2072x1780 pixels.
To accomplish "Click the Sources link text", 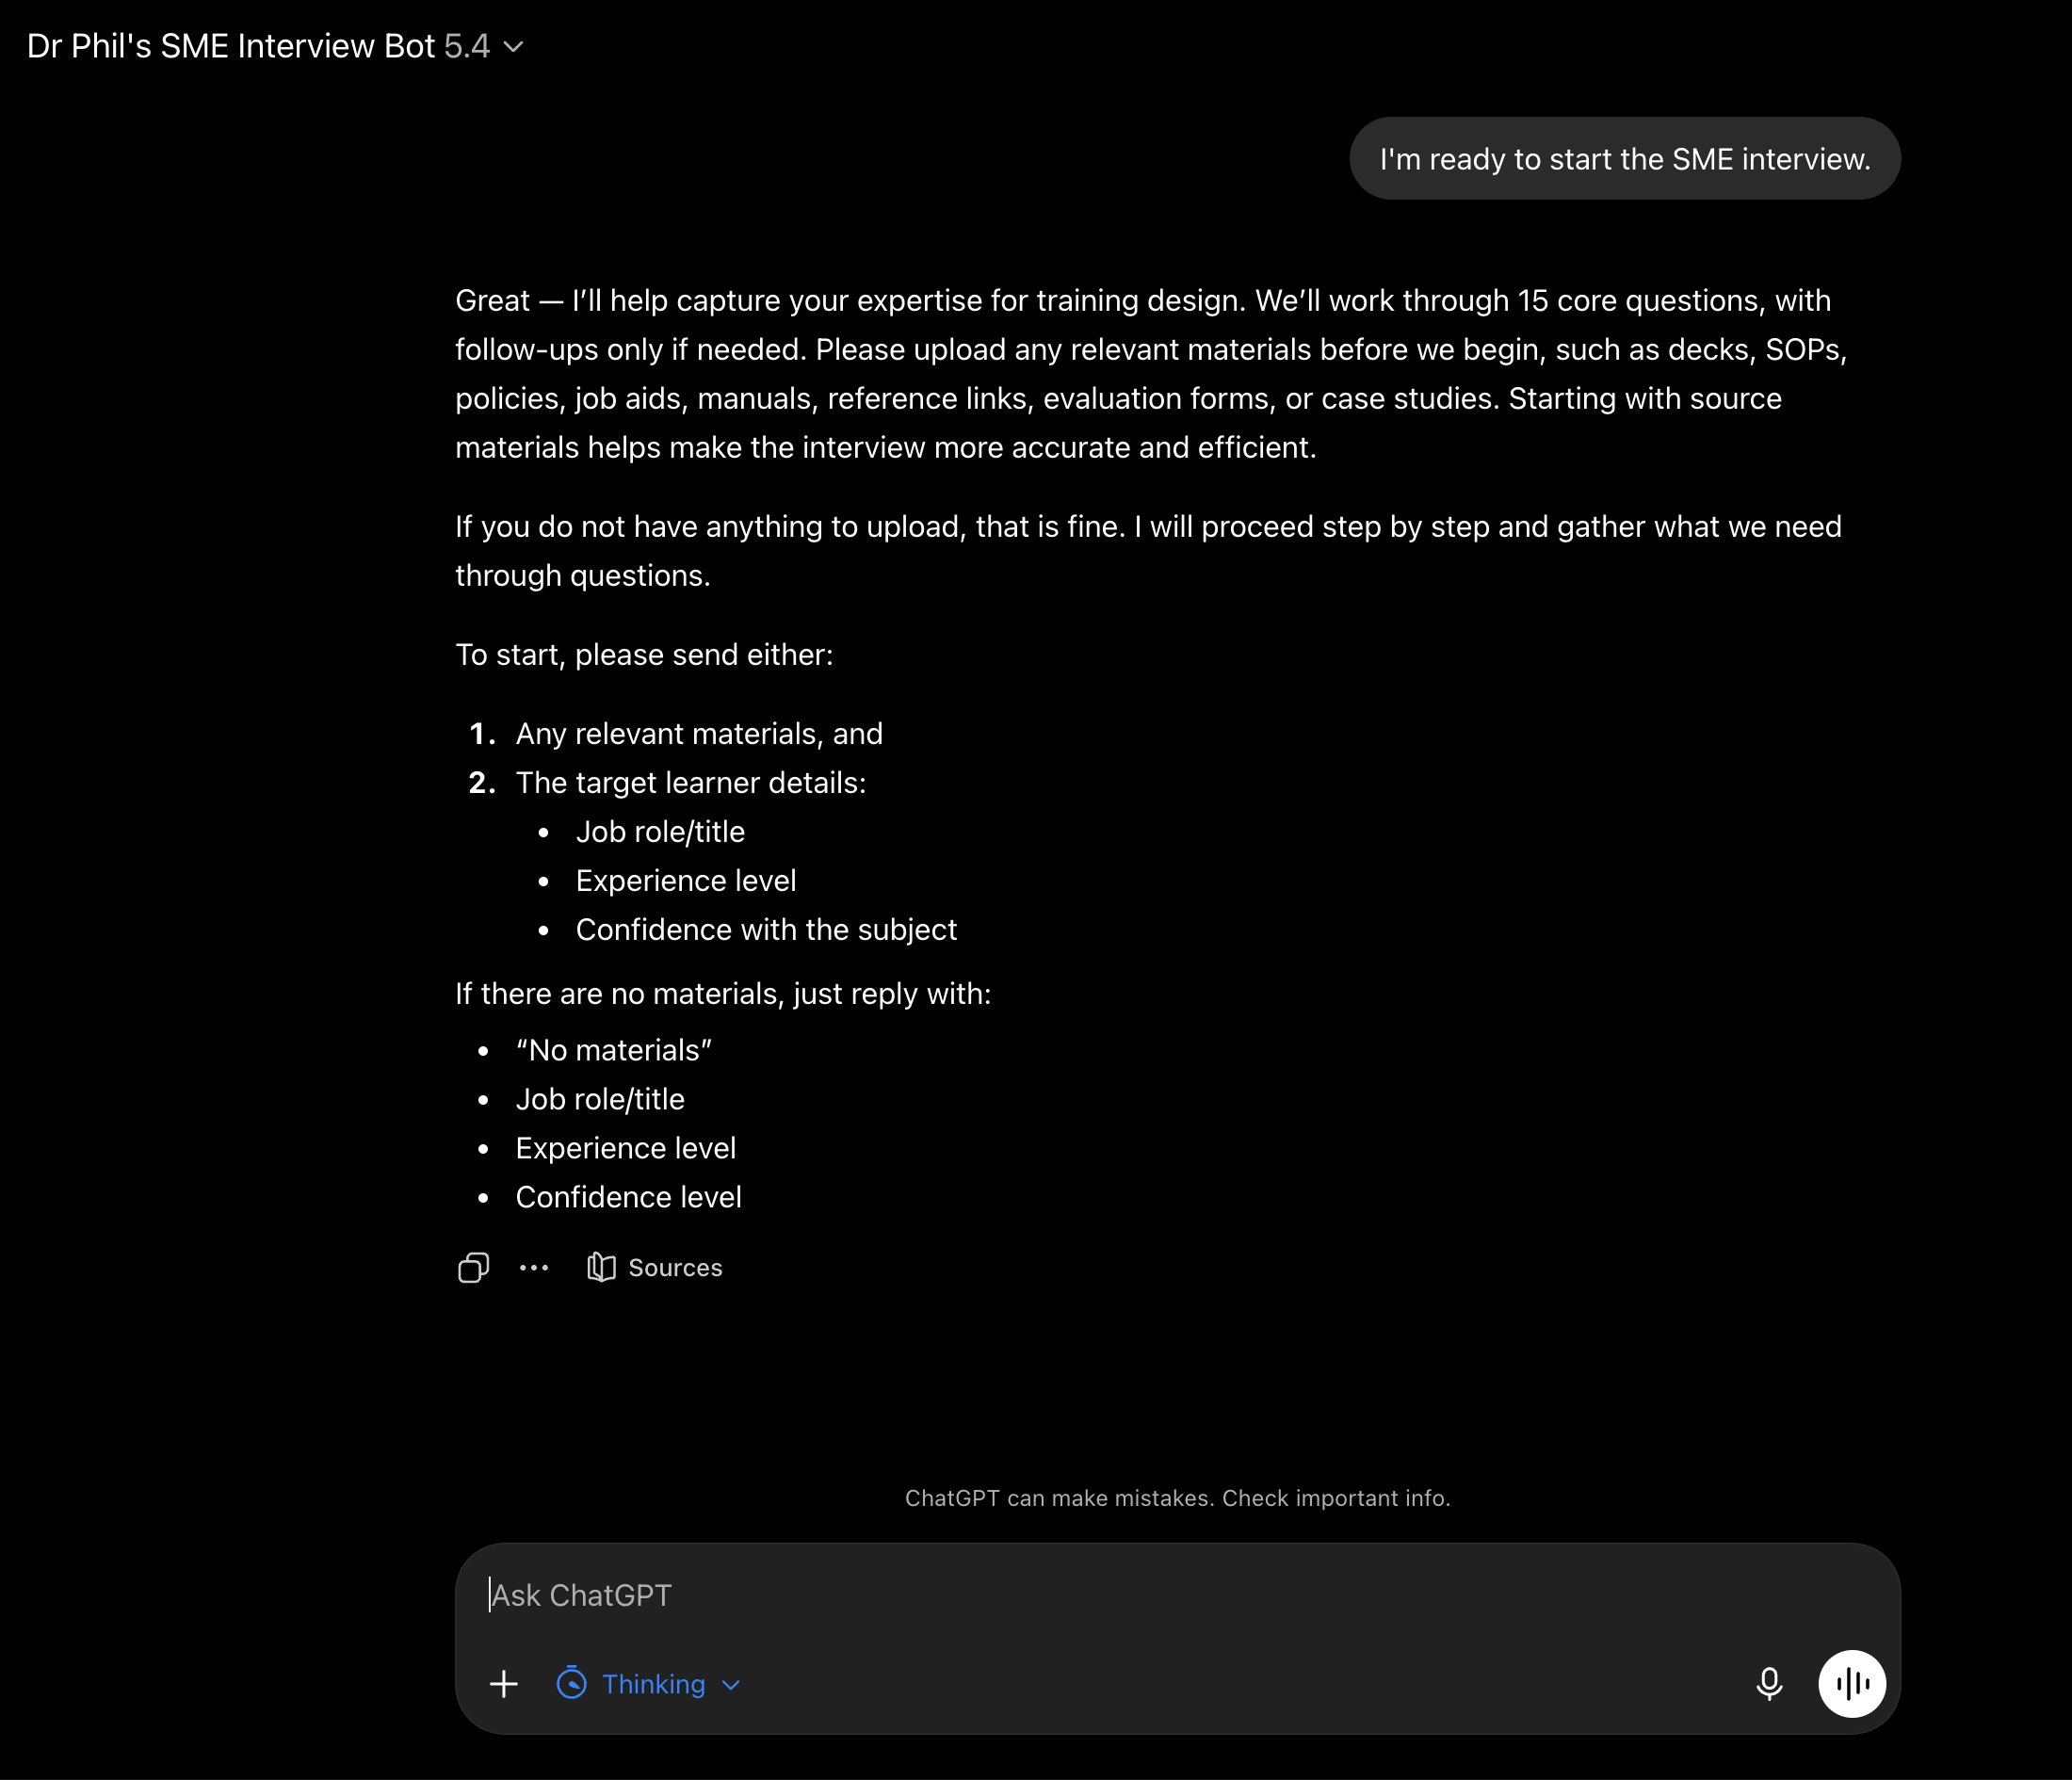I will [675, 1267].
